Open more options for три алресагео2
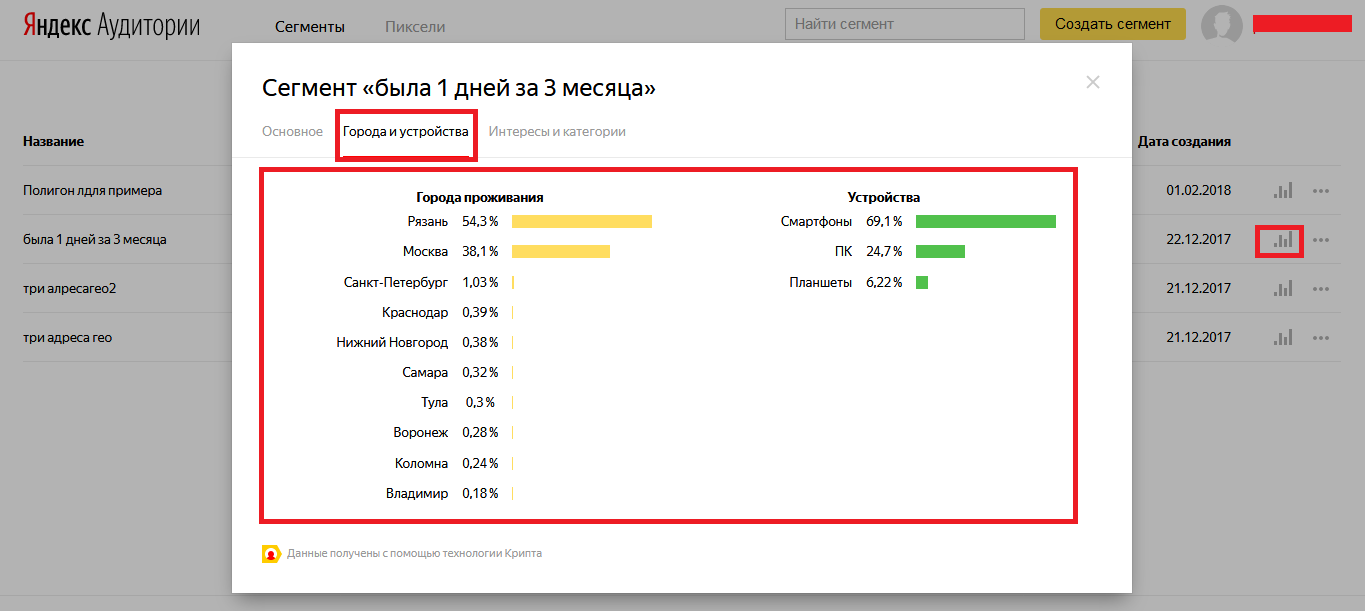The height and width of the screenshot is (611, 1365). (x=1322, y=289)
